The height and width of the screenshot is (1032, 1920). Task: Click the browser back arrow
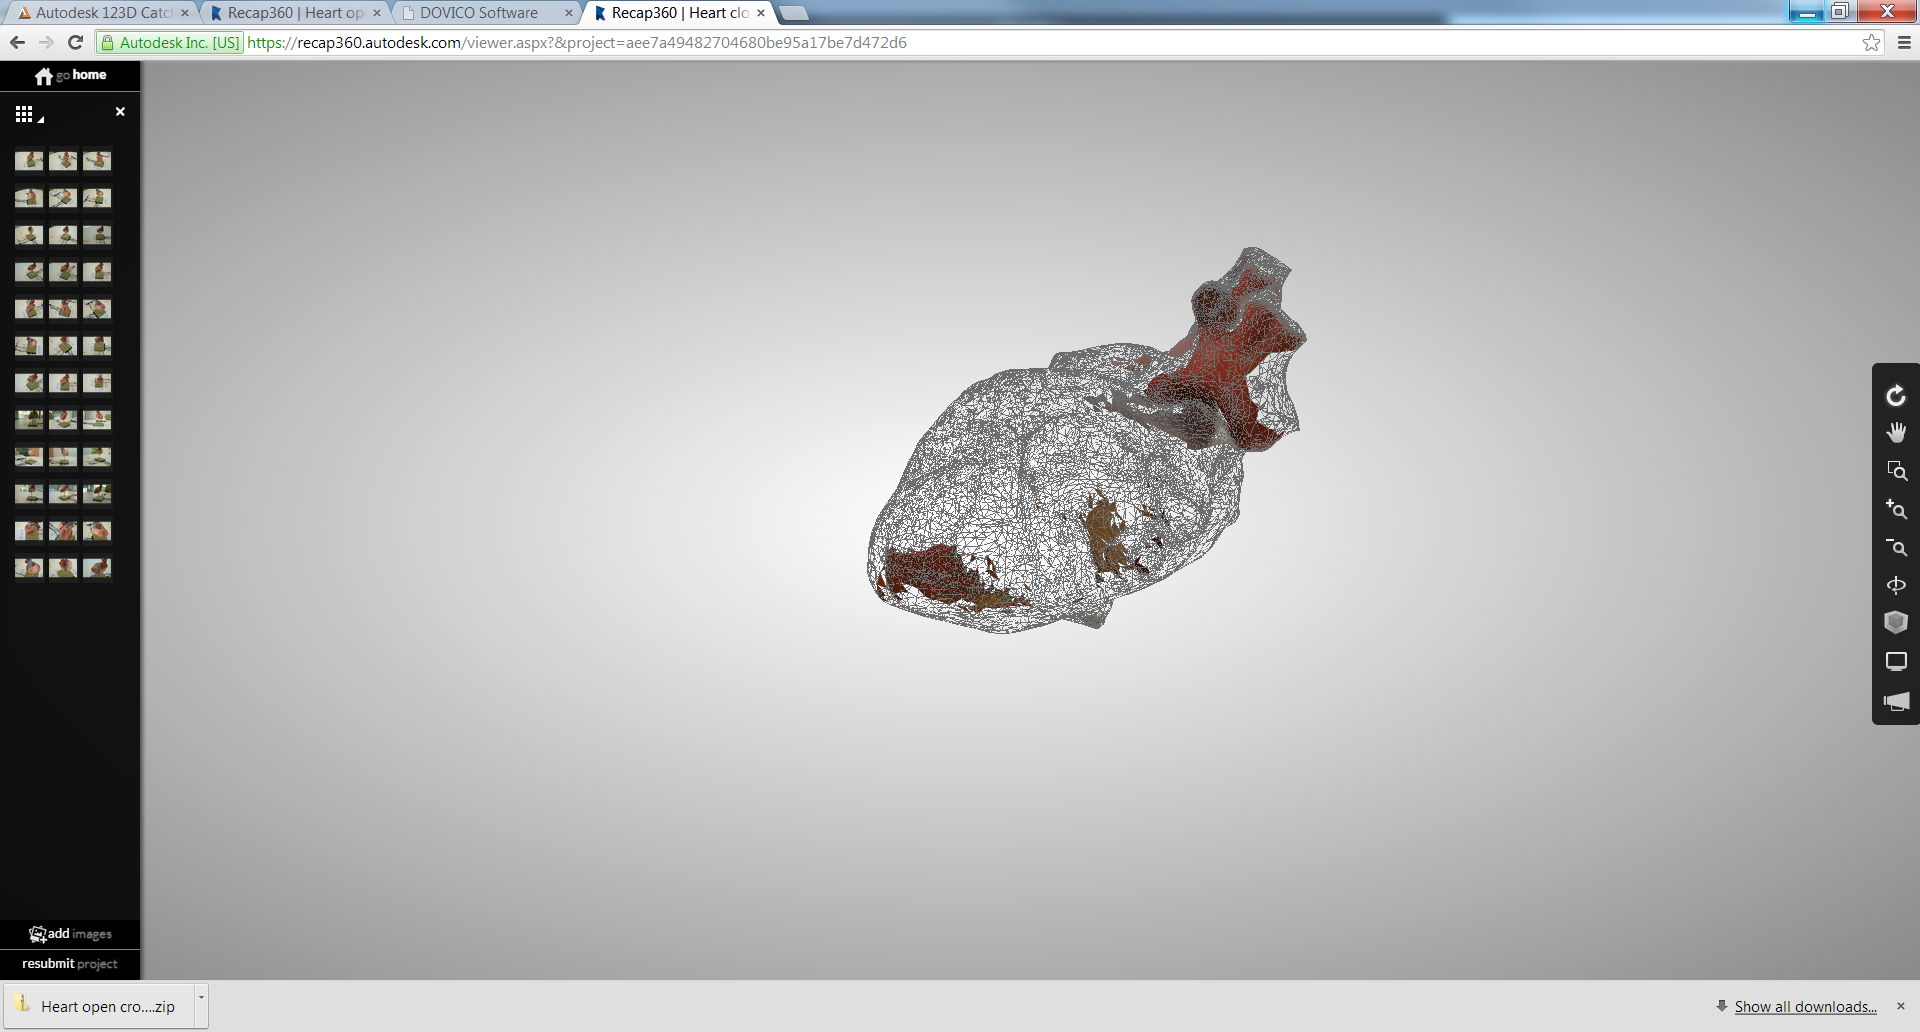17,42
